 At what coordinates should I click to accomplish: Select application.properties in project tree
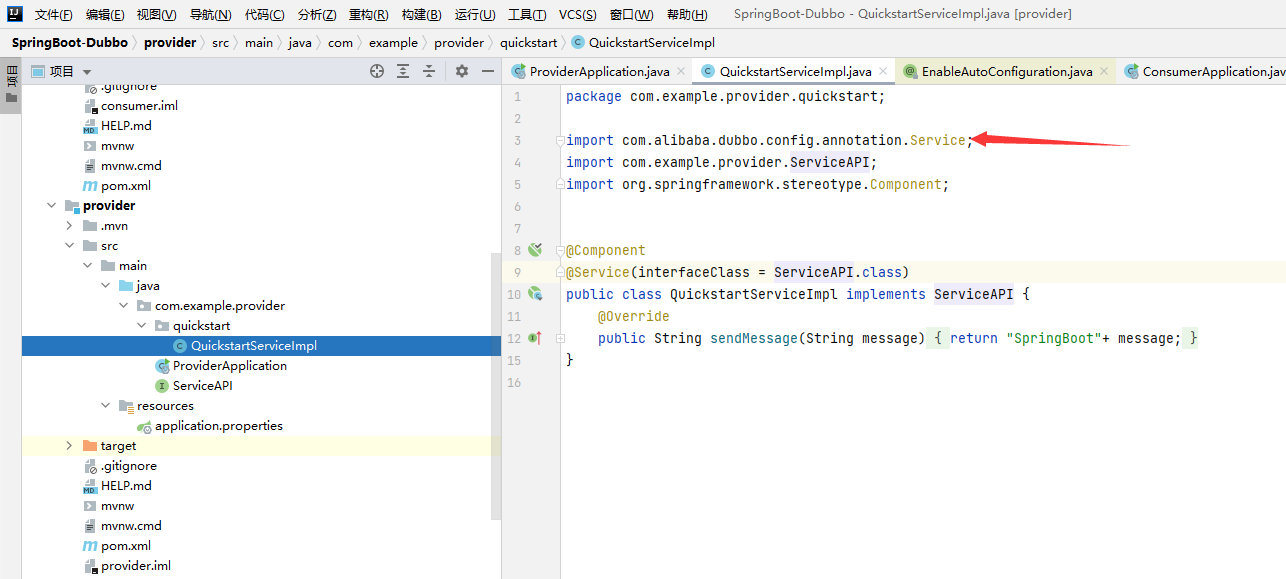pyautogui.click(x=218, y=426)
